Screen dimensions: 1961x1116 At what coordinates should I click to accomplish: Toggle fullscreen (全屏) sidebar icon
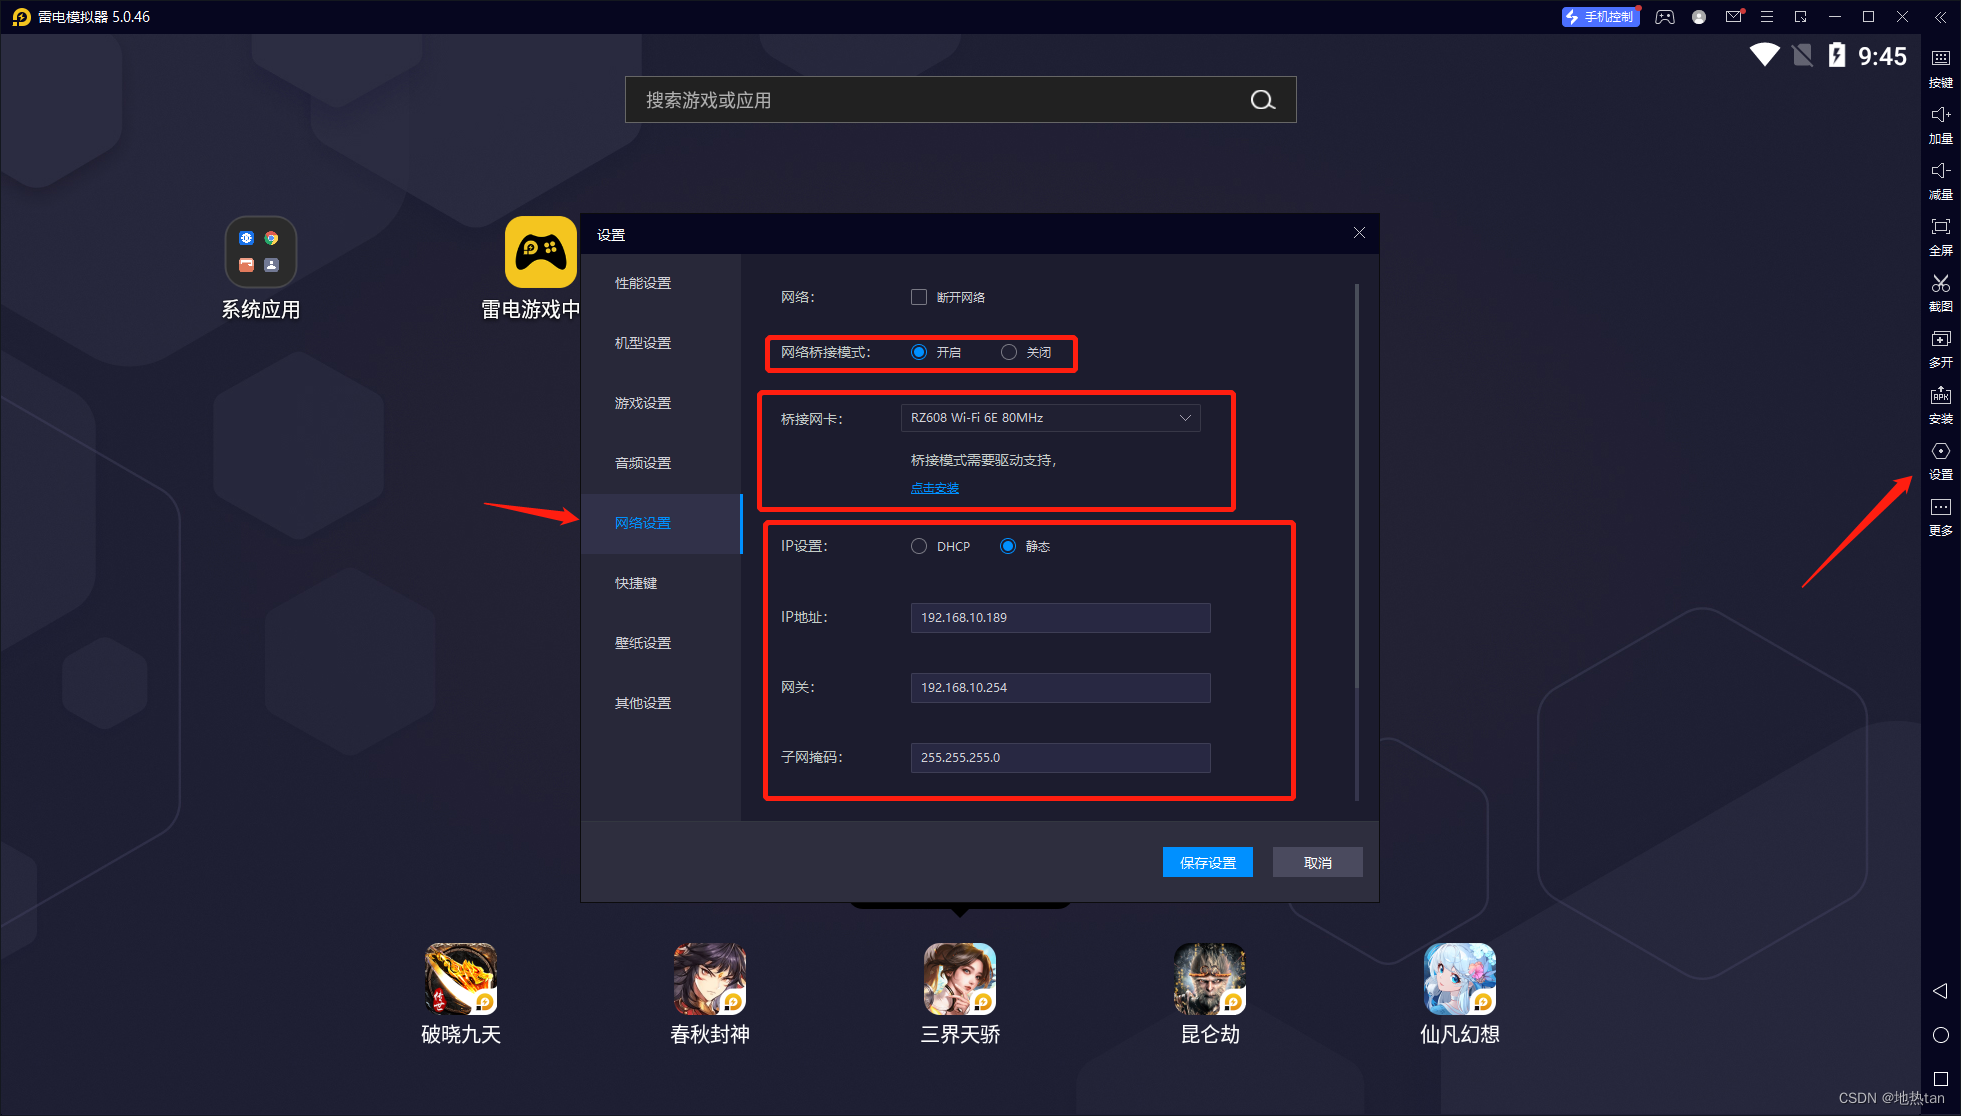tap(1940, 234)
